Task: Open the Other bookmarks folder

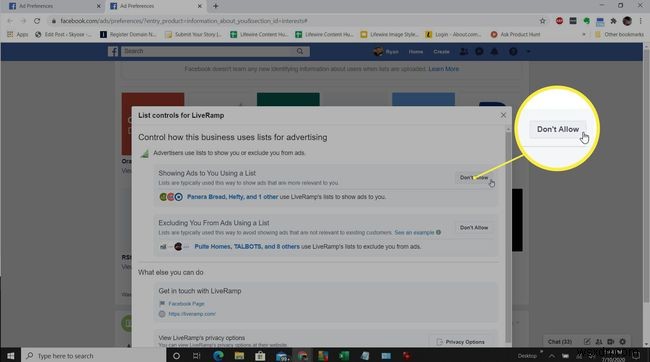Action: [619, 34]
